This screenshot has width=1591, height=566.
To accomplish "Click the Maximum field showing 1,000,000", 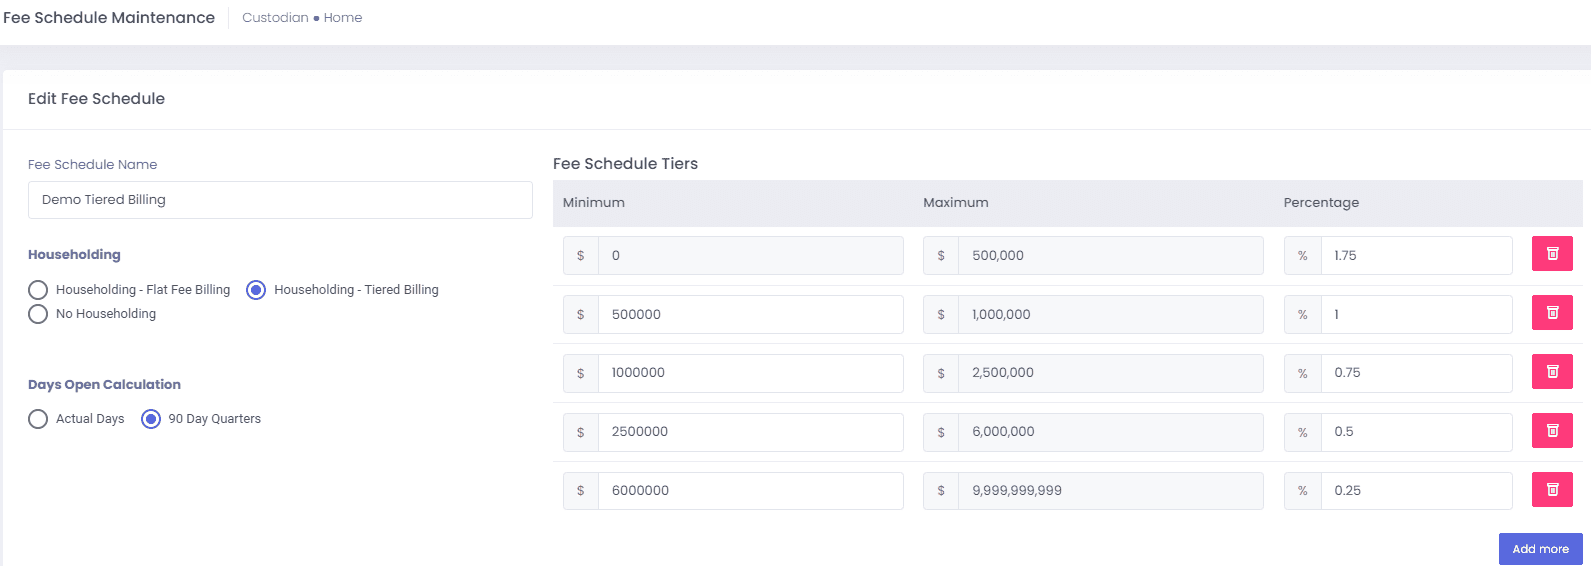I will click(x=1110, y=314).
